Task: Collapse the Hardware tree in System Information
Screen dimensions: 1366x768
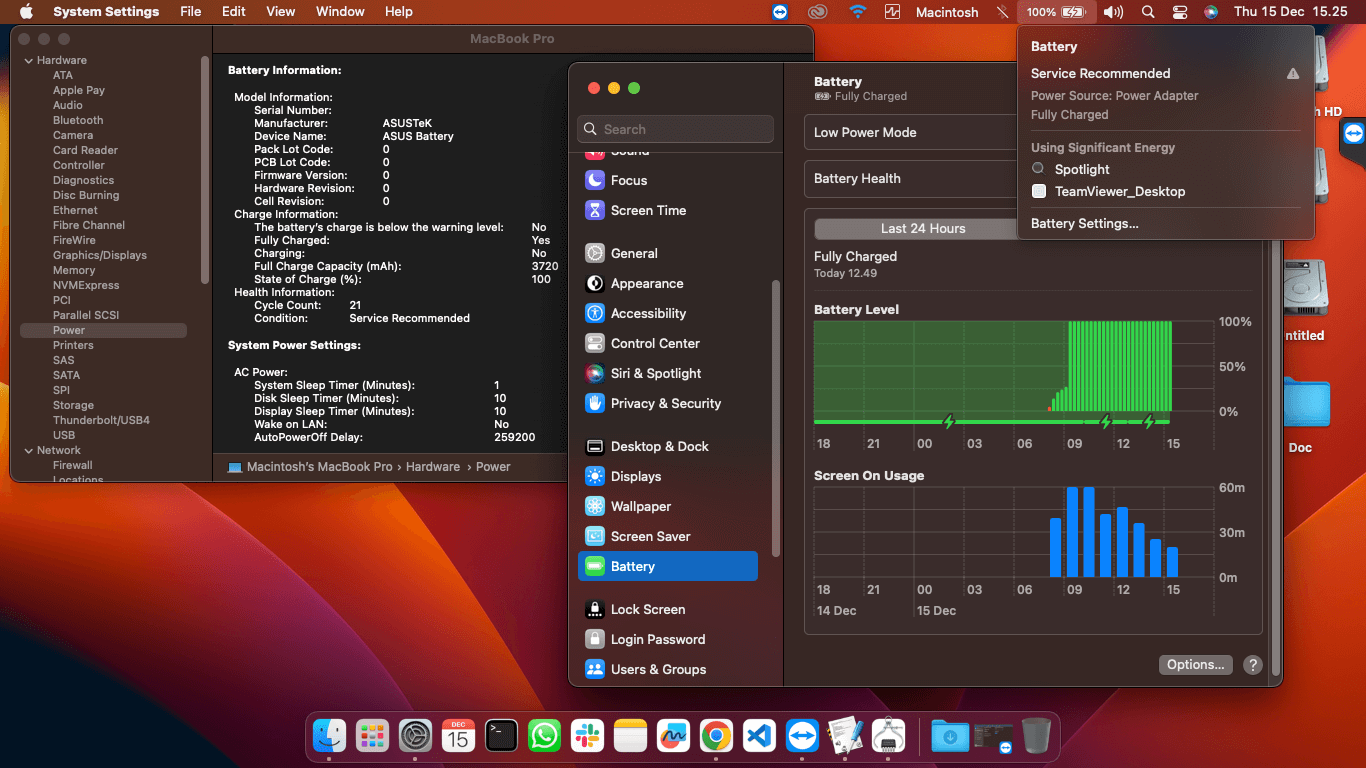Action: point(29,61)
